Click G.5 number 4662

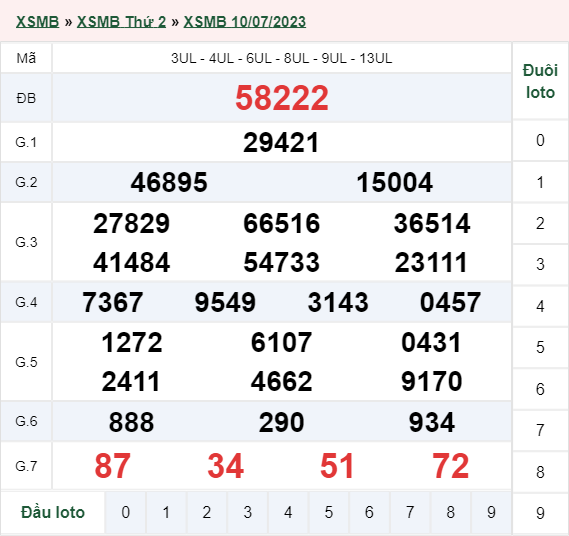(281, 381)
